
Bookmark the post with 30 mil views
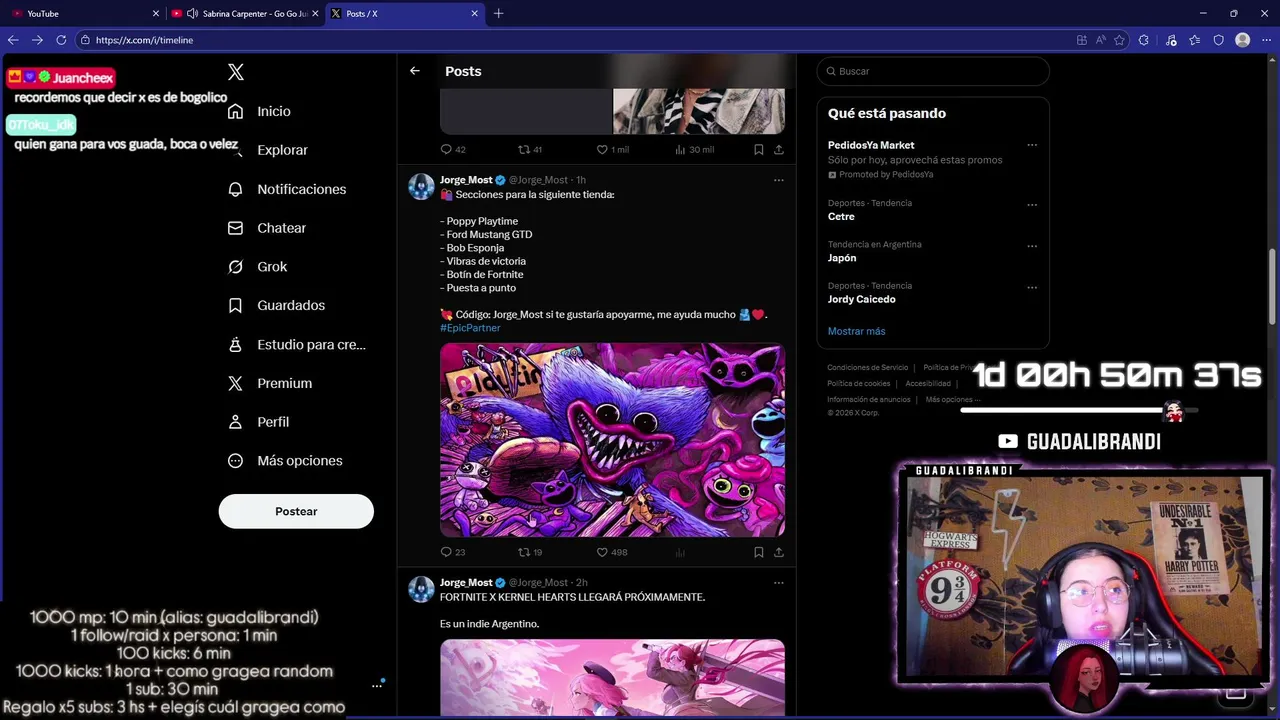pyautogui.click(x=759, y=149)
